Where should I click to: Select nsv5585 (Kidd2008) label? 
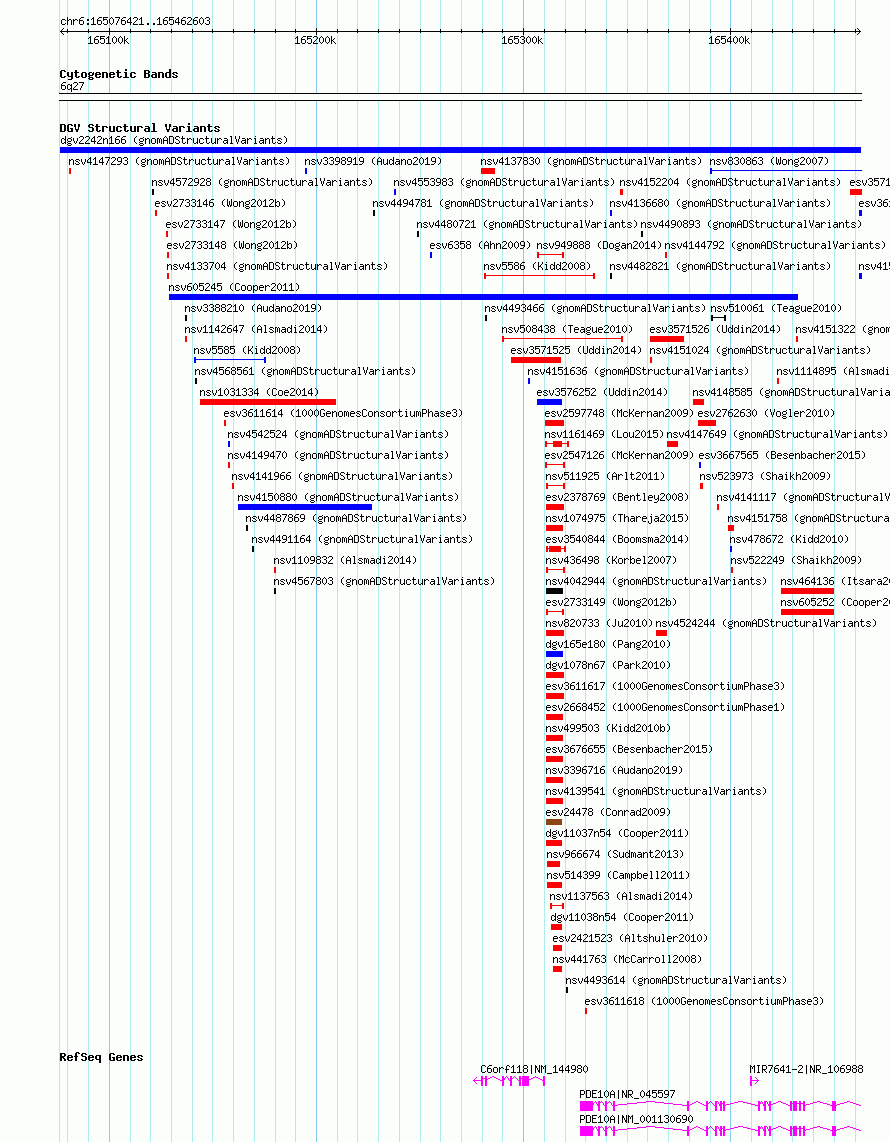[x=248, y=351]
